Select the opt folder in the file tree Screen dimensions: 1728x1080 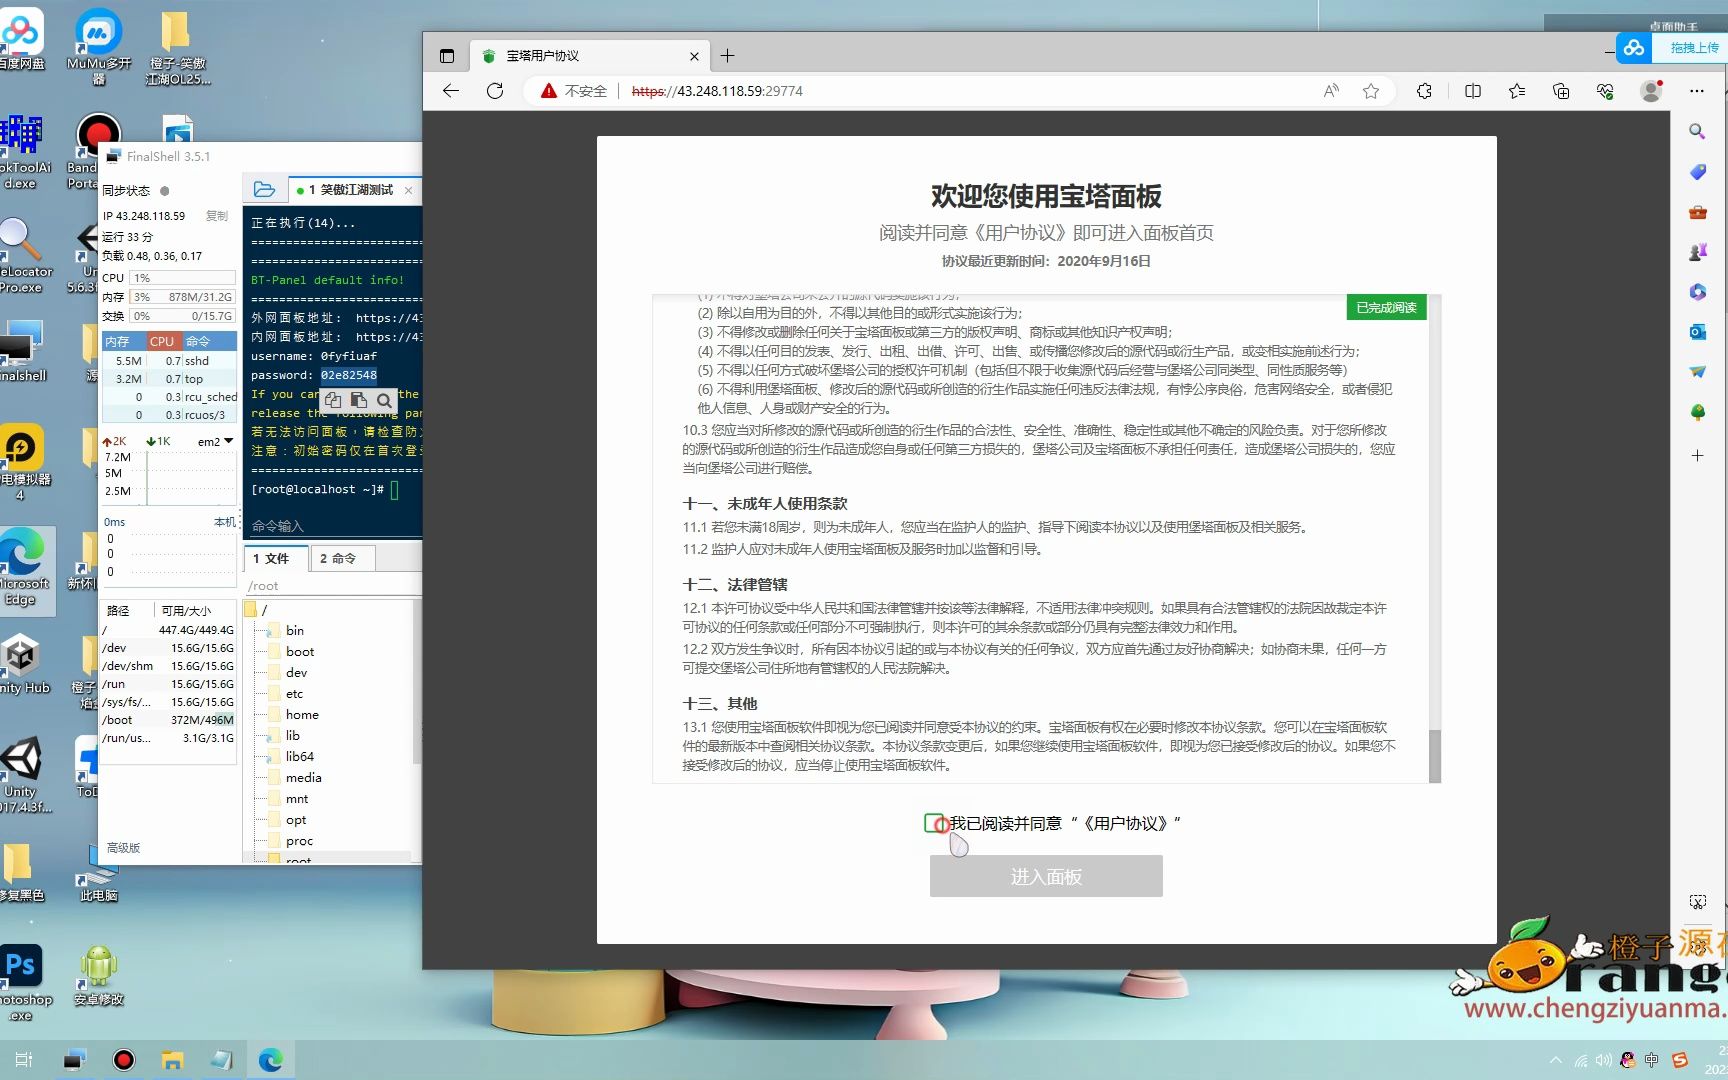[295, 819]
